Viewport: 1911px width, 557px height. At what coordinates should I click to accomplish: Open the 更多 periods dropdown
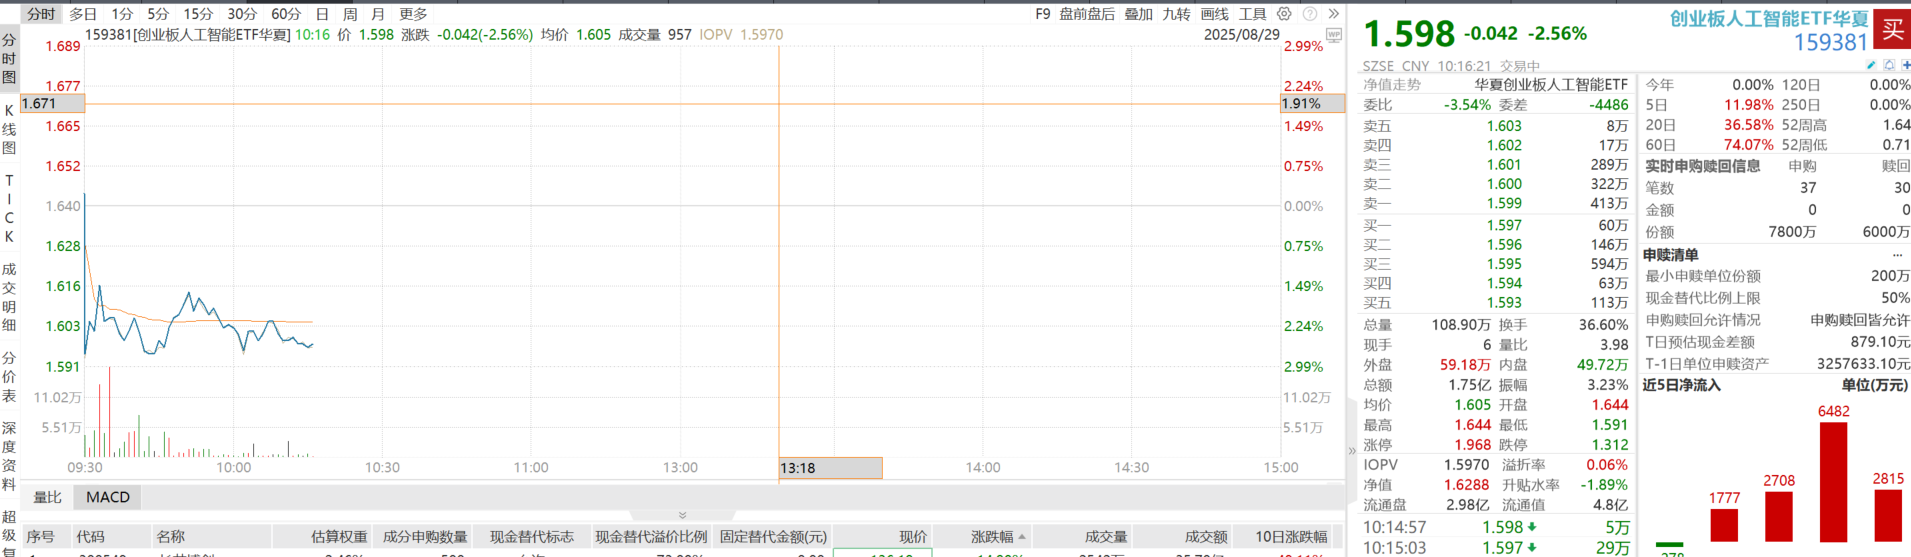[x=413, y=14]
